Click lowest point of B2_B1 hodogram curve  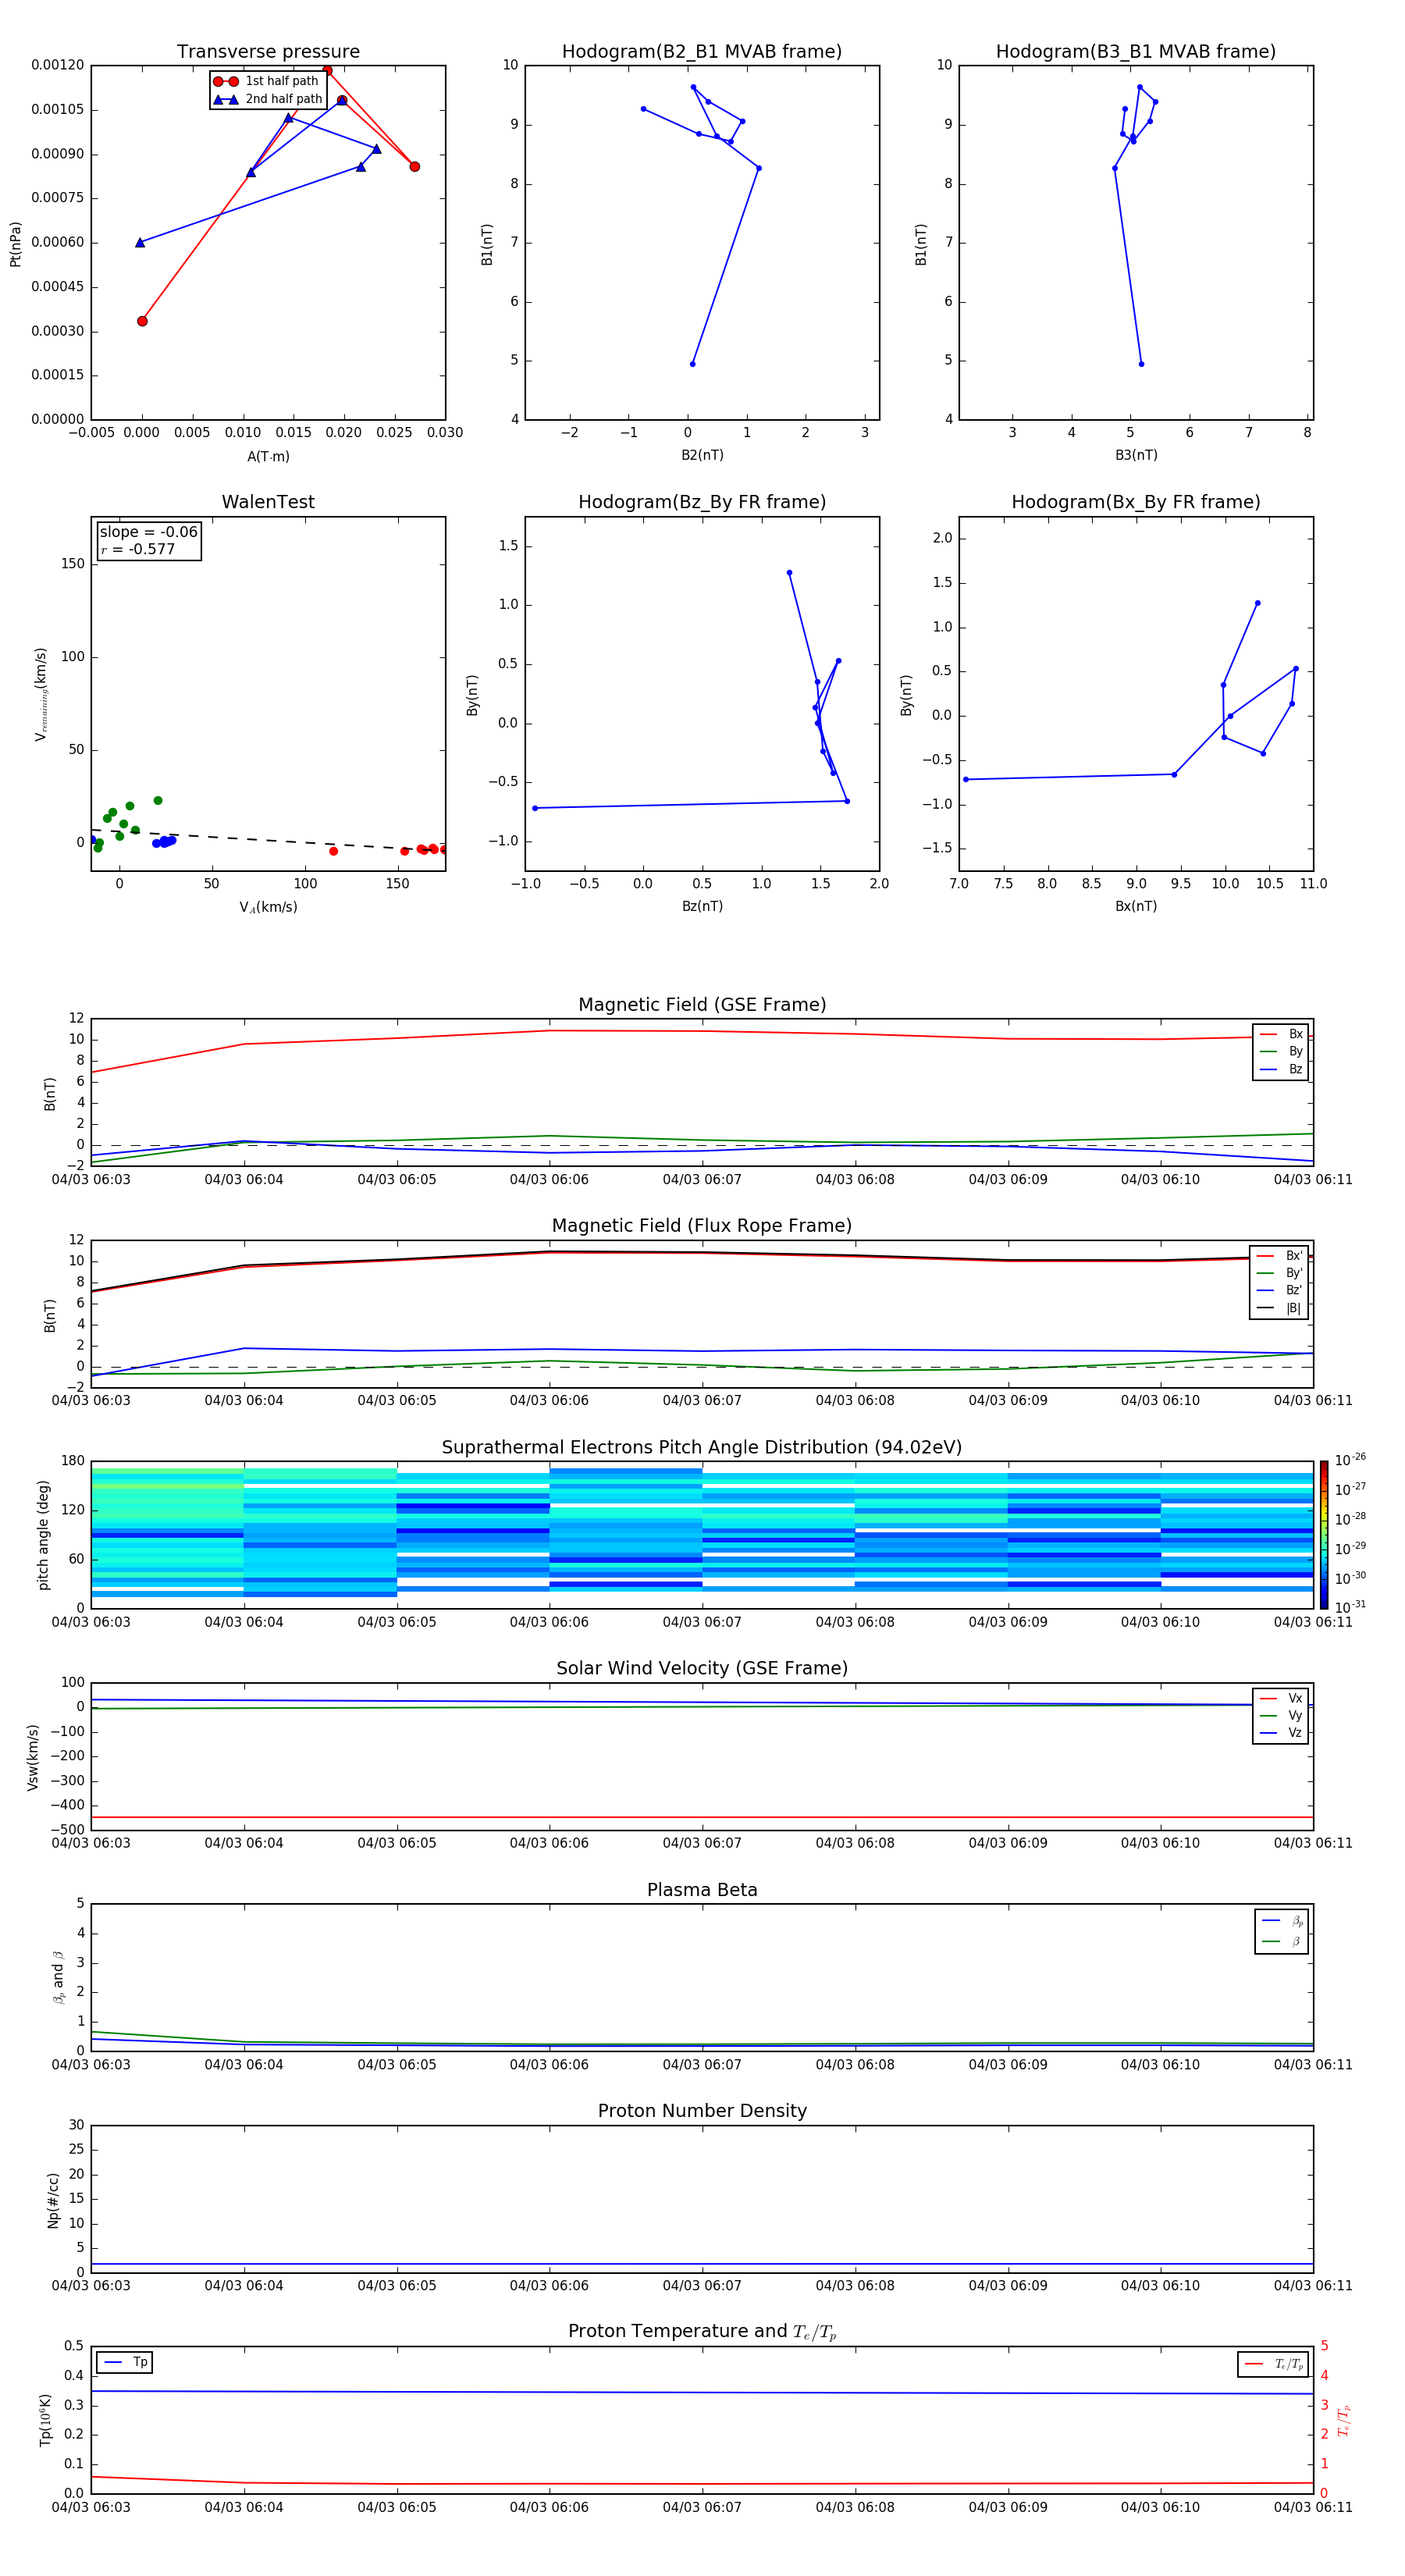(x=692, y=364)
